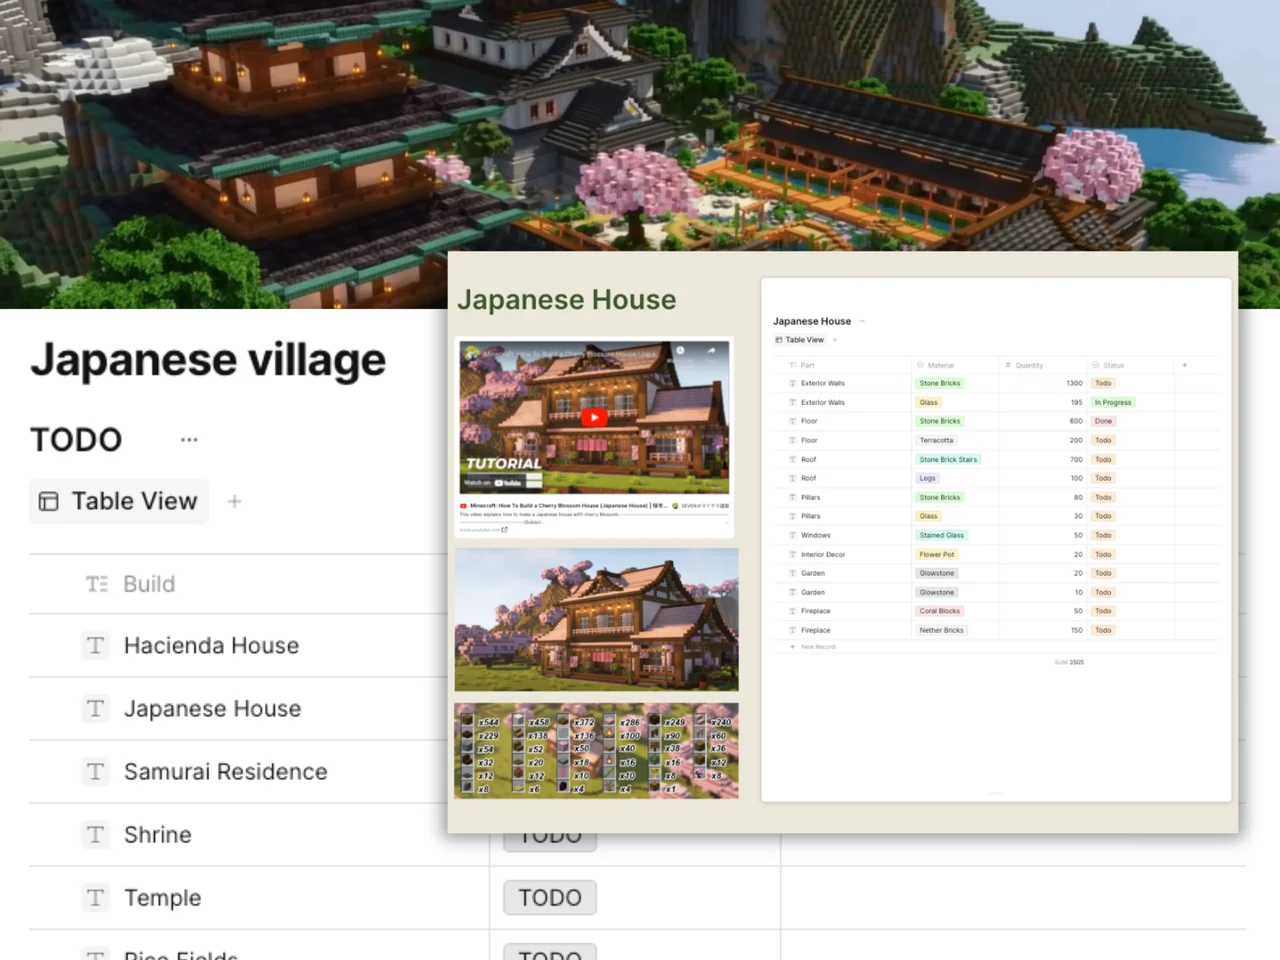
Task: Select the Table View tab inside Japanese House panel
Action: 800,340
